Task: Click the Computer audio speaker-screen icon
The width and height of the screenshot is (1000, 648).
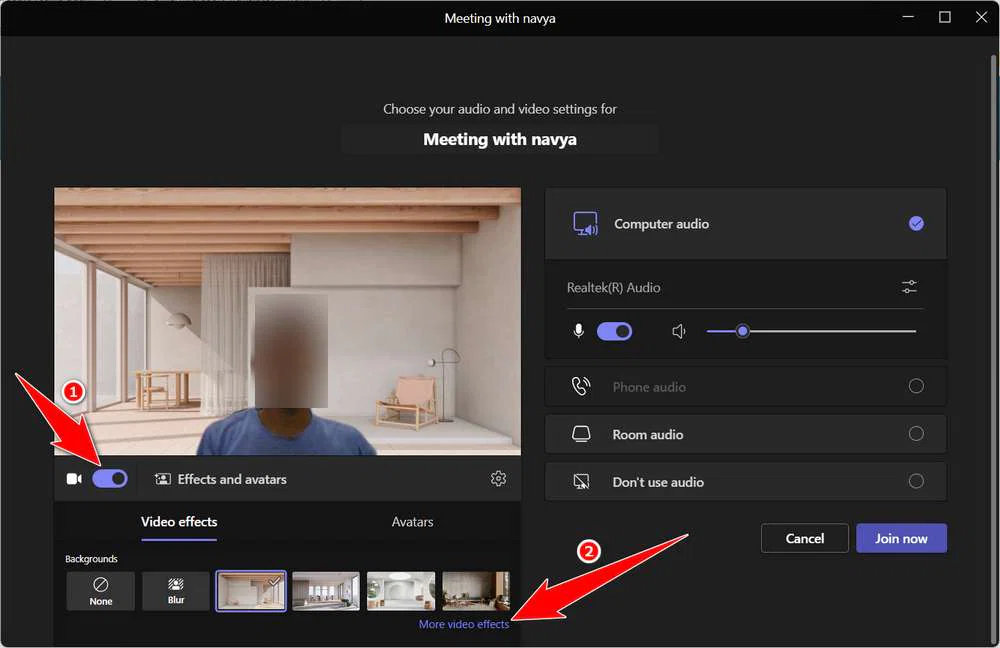Action: point(585,223)
